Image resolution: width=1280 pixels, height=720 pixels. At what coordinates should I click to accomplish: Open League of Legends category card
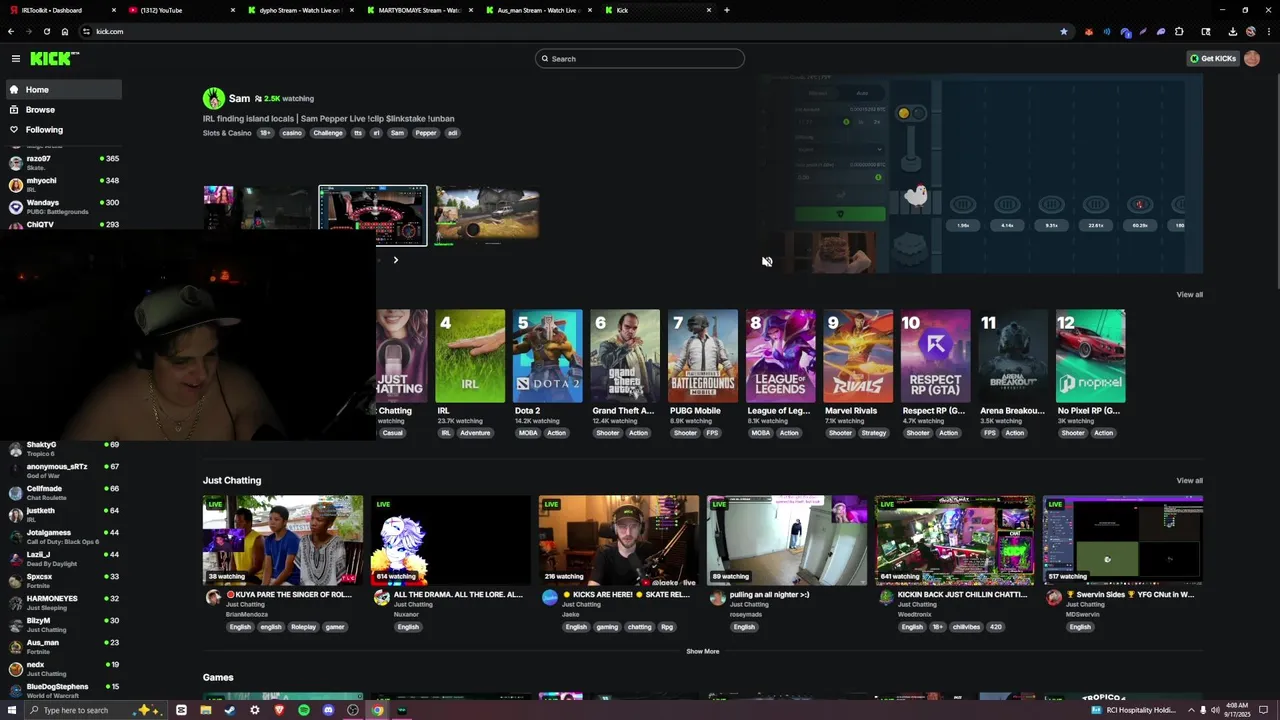(x=780, y=356)
